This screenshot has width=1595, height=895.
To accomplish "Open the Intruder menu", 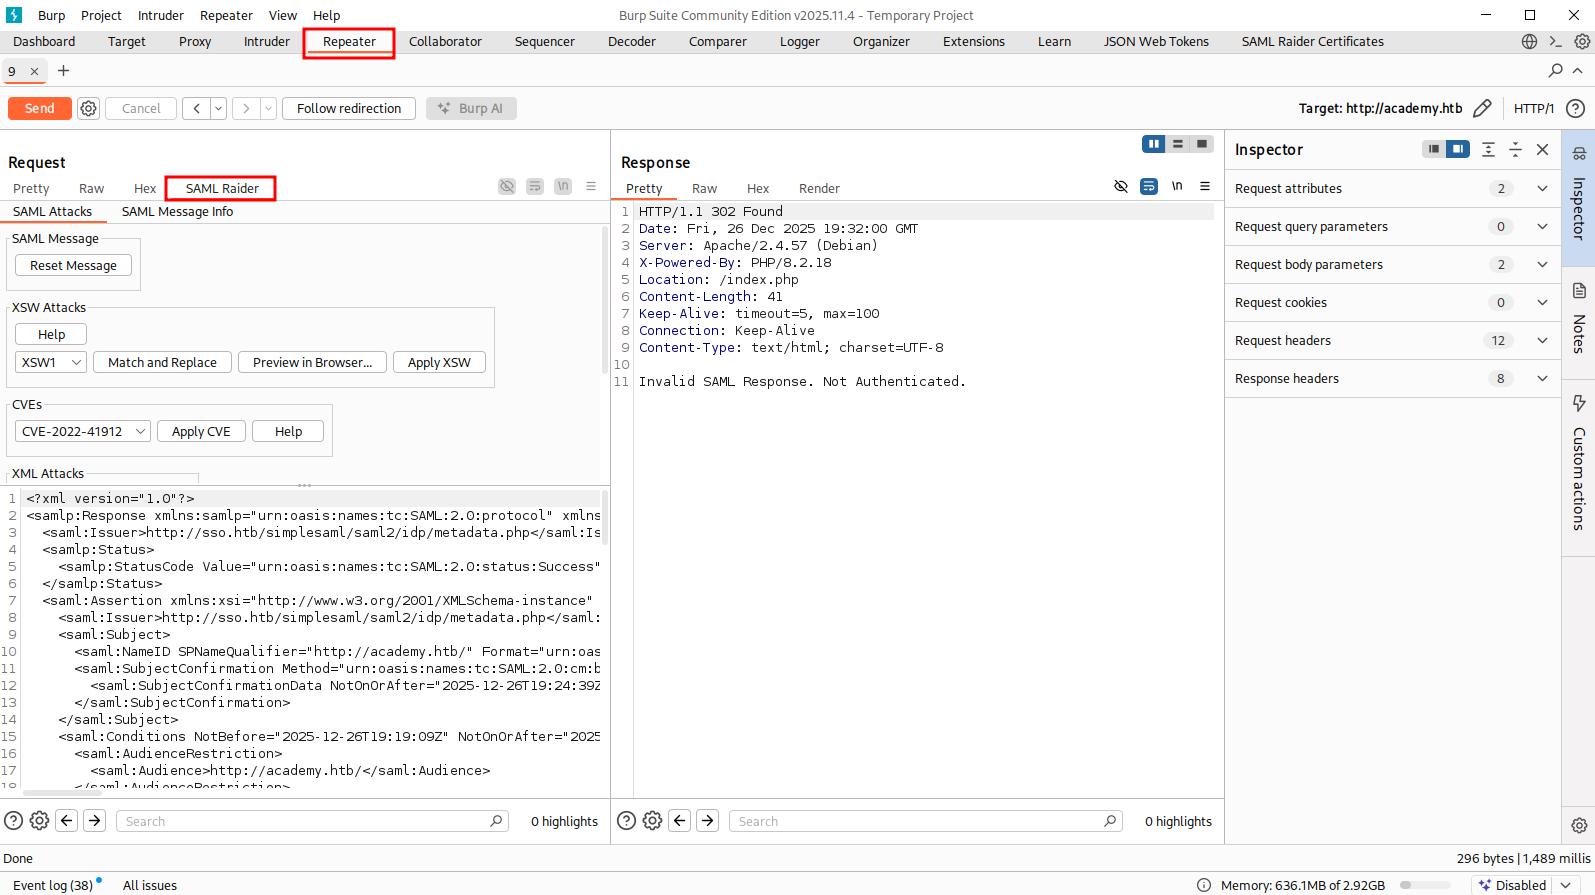I will coord(161,15).
